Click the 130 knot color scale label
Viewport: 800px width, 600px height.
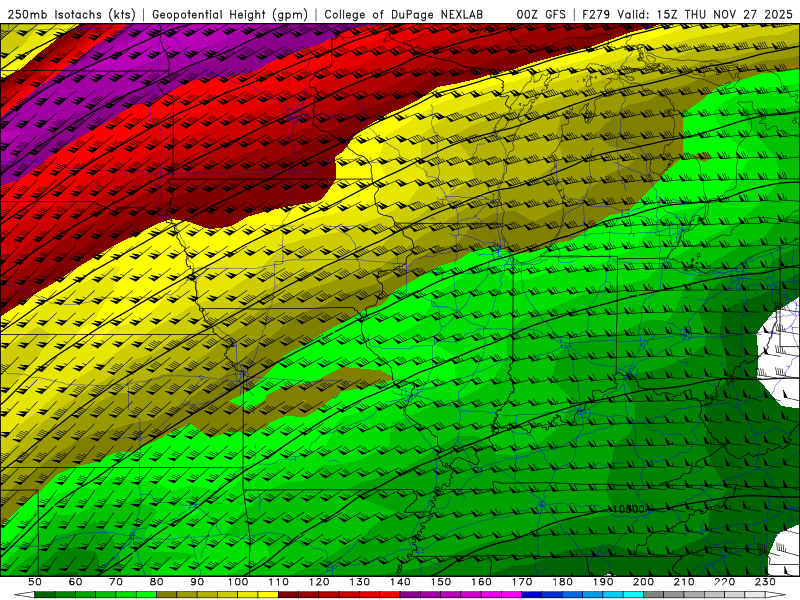(360, 582)
